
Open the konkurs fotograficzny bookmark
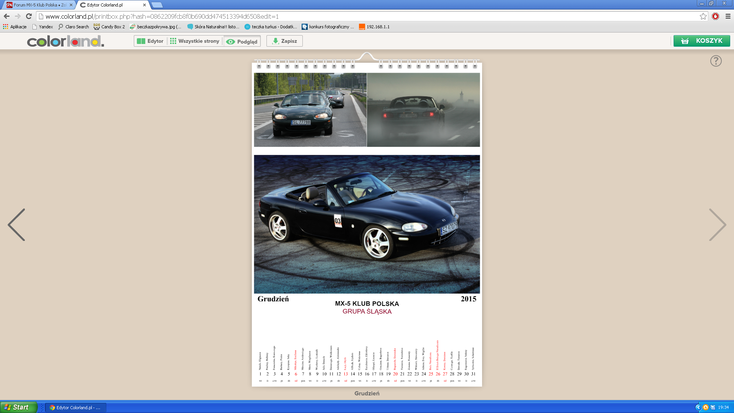[328, 27]
